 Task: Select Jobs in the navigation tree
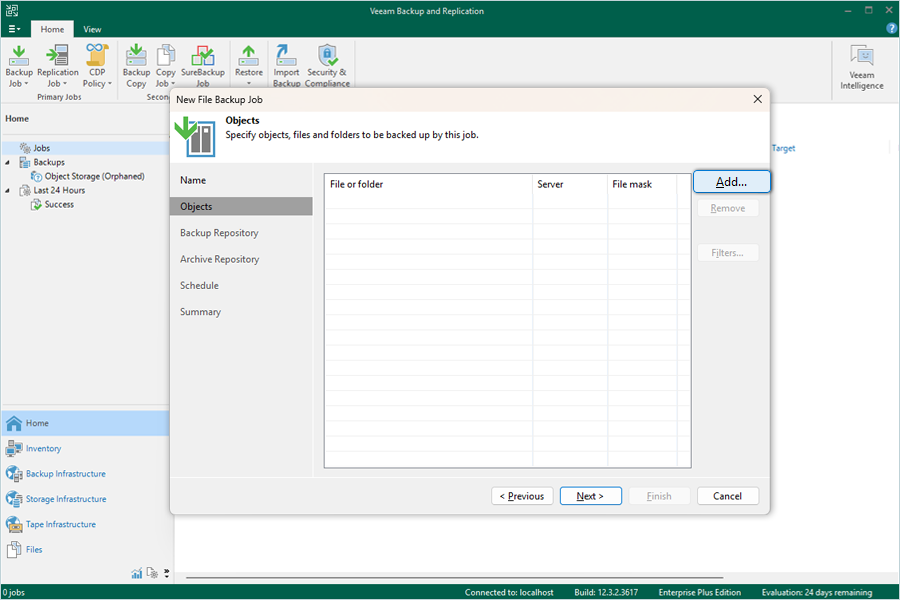tap(41, 148)
